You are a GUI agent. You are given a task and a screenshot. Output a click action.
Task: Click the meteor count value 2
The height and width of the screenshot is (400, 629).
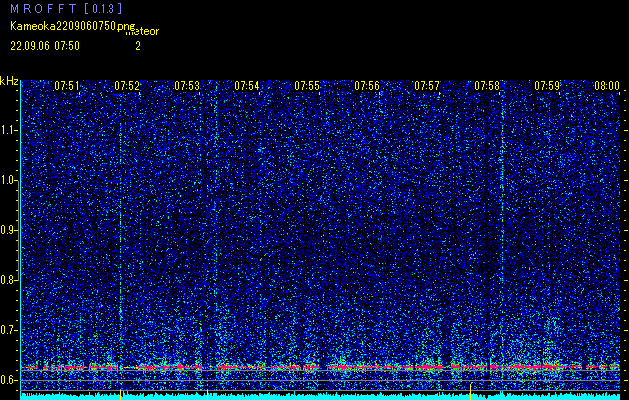[138, 46]
